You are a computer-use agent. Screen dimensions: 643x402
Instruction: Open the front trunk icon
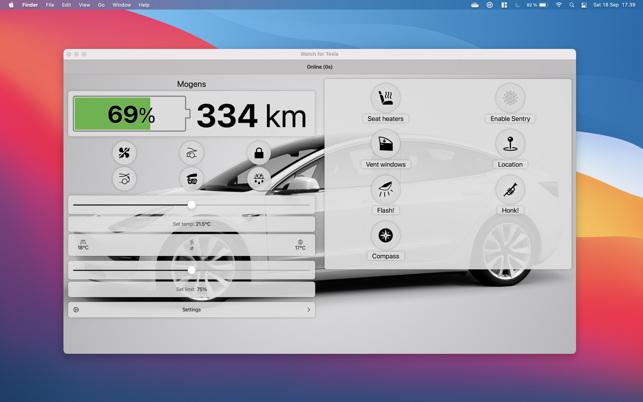tap(192, 153)
